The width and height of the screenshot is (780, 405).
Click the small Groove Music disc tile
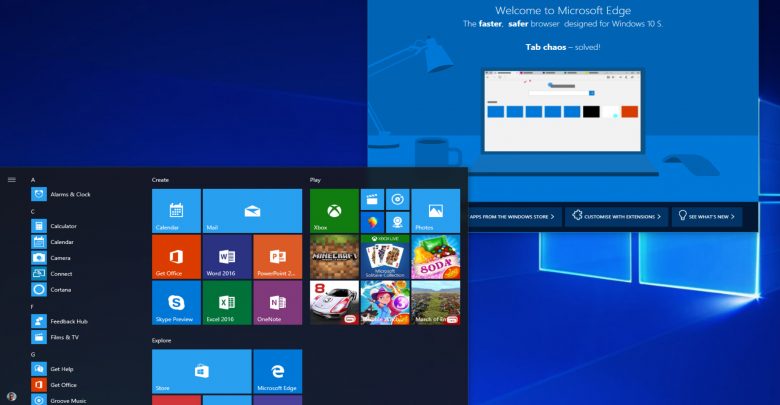point(397,200)
